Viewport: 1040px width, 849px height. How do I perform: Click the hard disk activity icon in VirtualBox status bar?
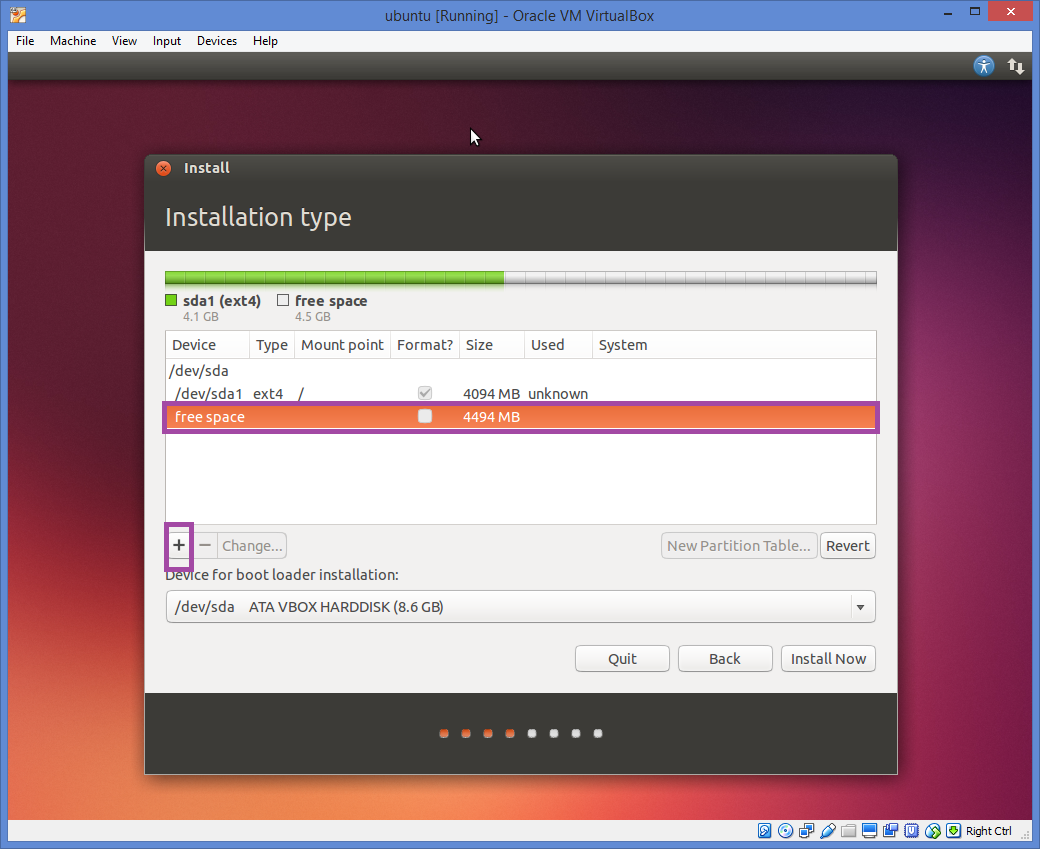(x=764, y=830)
